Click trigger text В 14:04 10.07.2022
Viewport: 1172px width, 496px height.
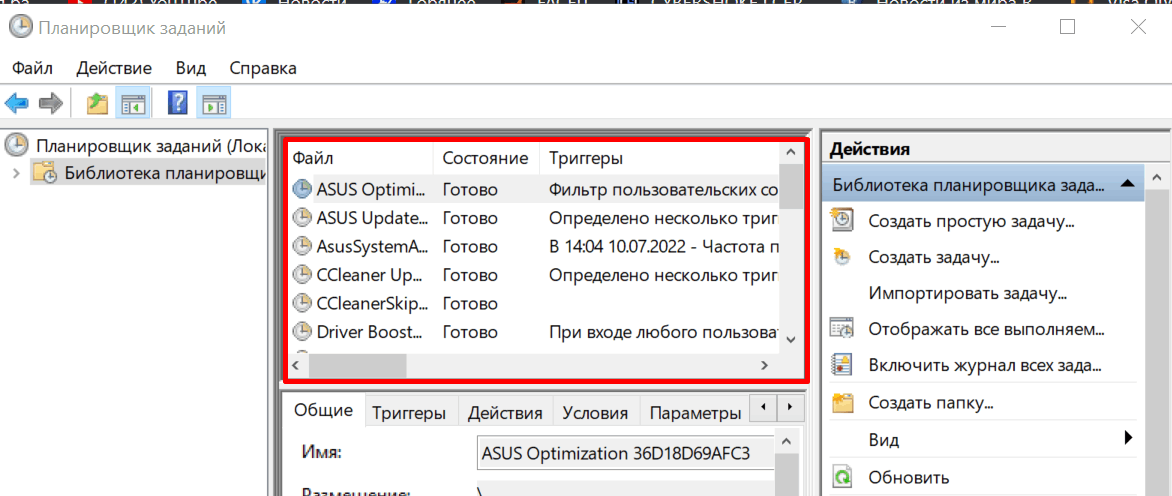pyautogui.click(x=664, y=247)
